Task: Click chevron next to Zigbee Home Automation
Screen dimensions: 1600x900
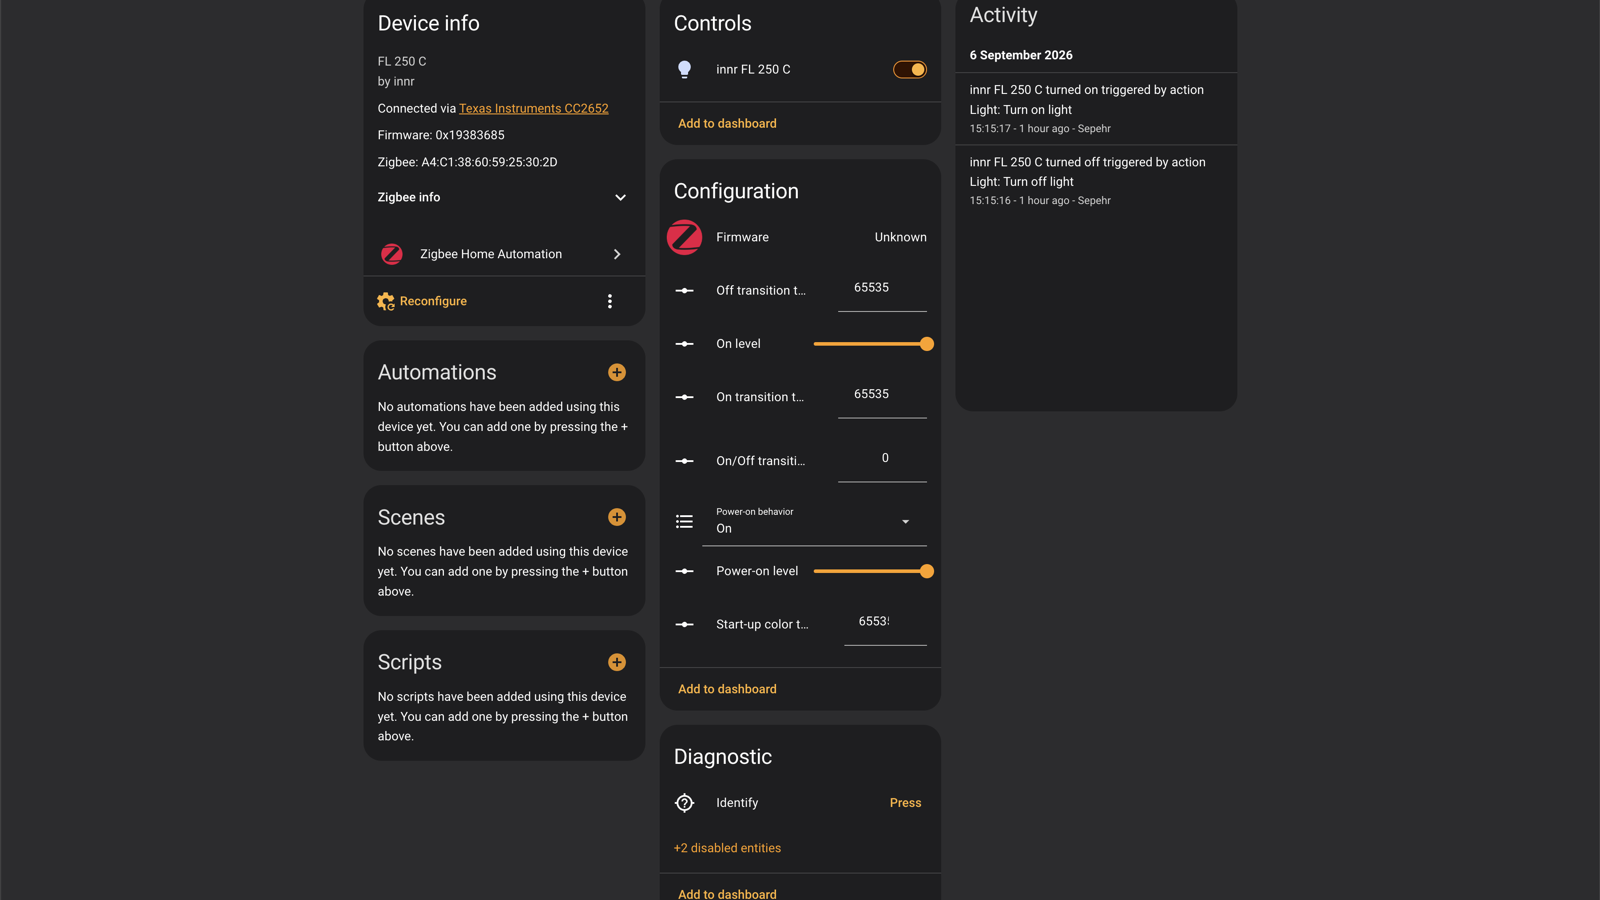Action: point(617,254)
